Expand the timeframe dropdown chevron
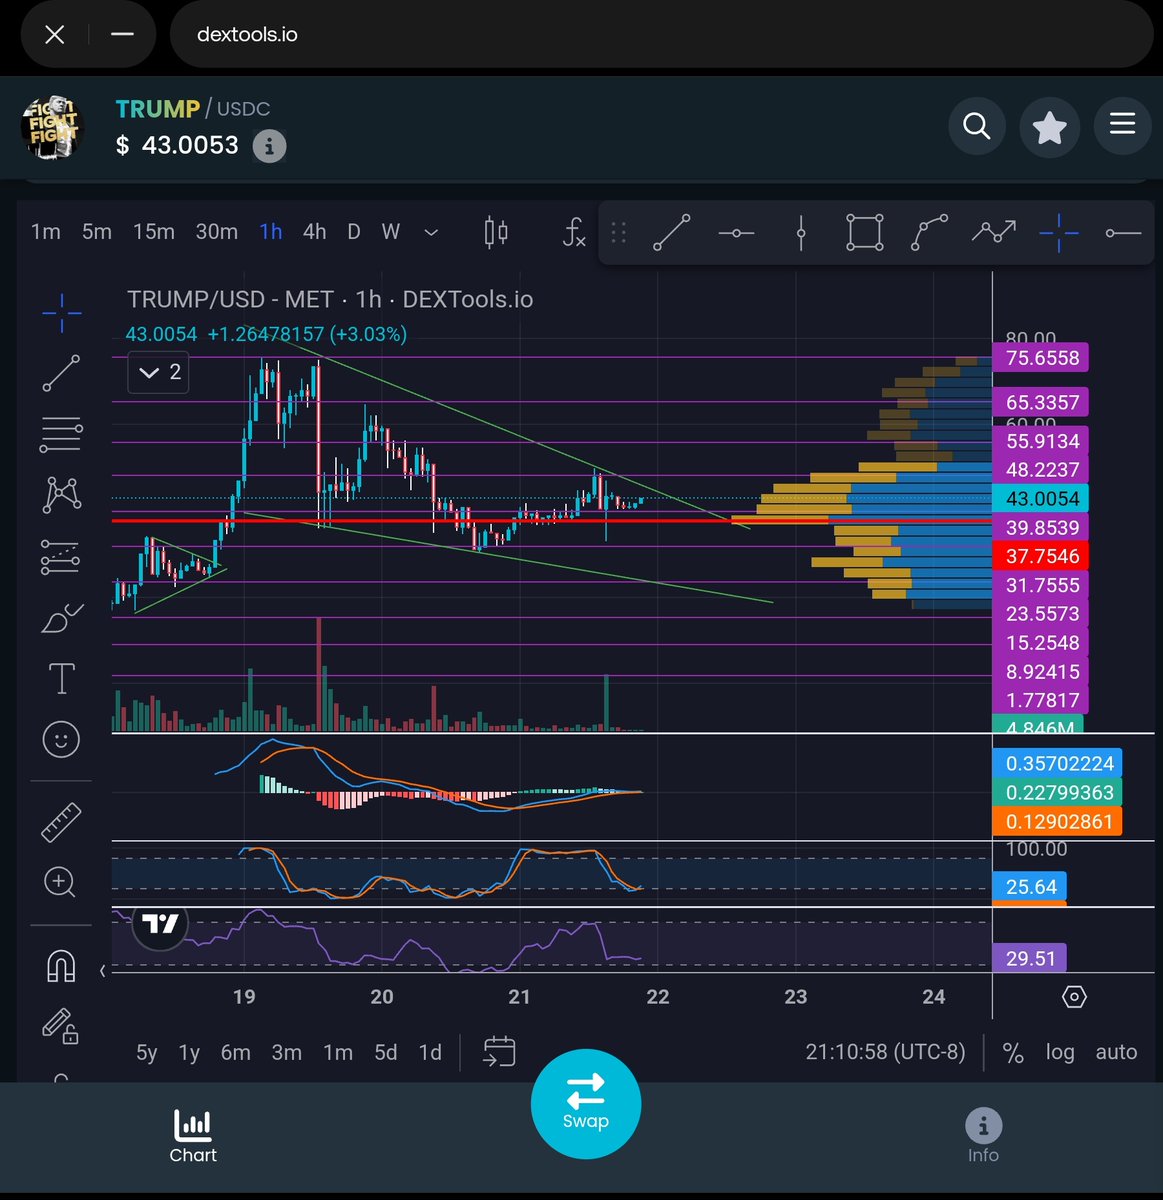This screenshot has width=1163, height=1200. click(431, 232)
